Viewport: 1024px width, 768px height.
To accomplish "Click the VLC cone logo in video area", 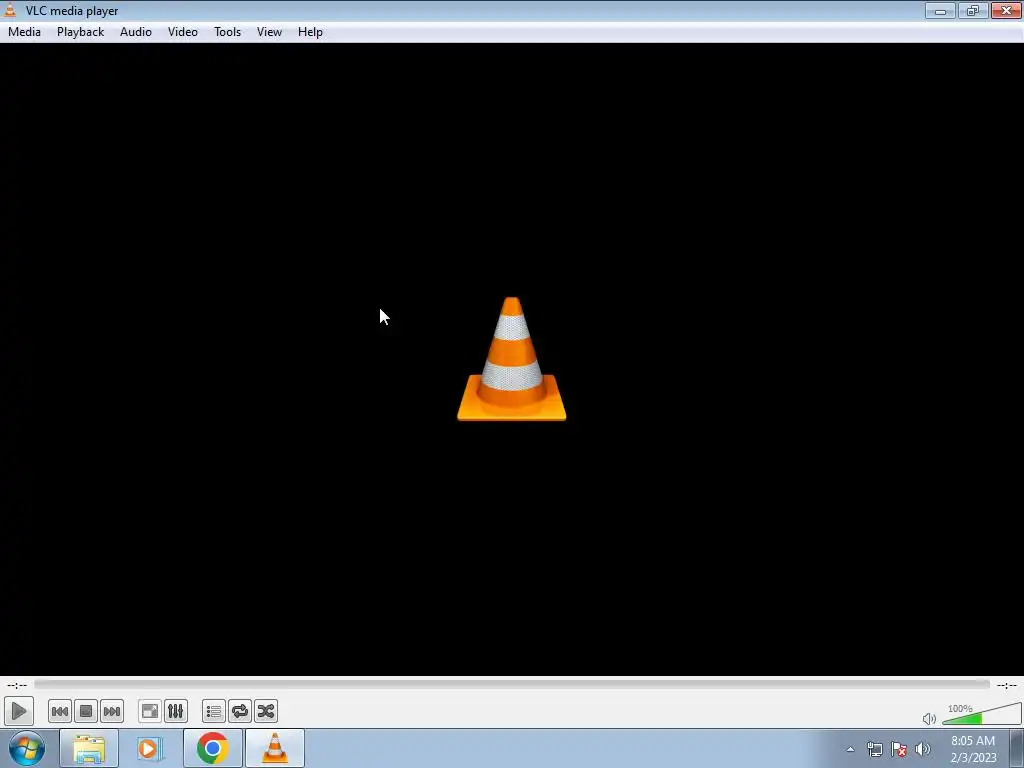I will [x=511, y=359].
